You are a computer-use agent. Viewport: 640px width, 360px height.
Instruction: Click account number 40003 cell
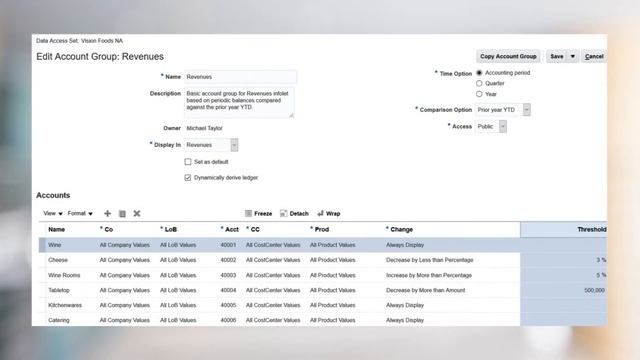tap(228, 275)
